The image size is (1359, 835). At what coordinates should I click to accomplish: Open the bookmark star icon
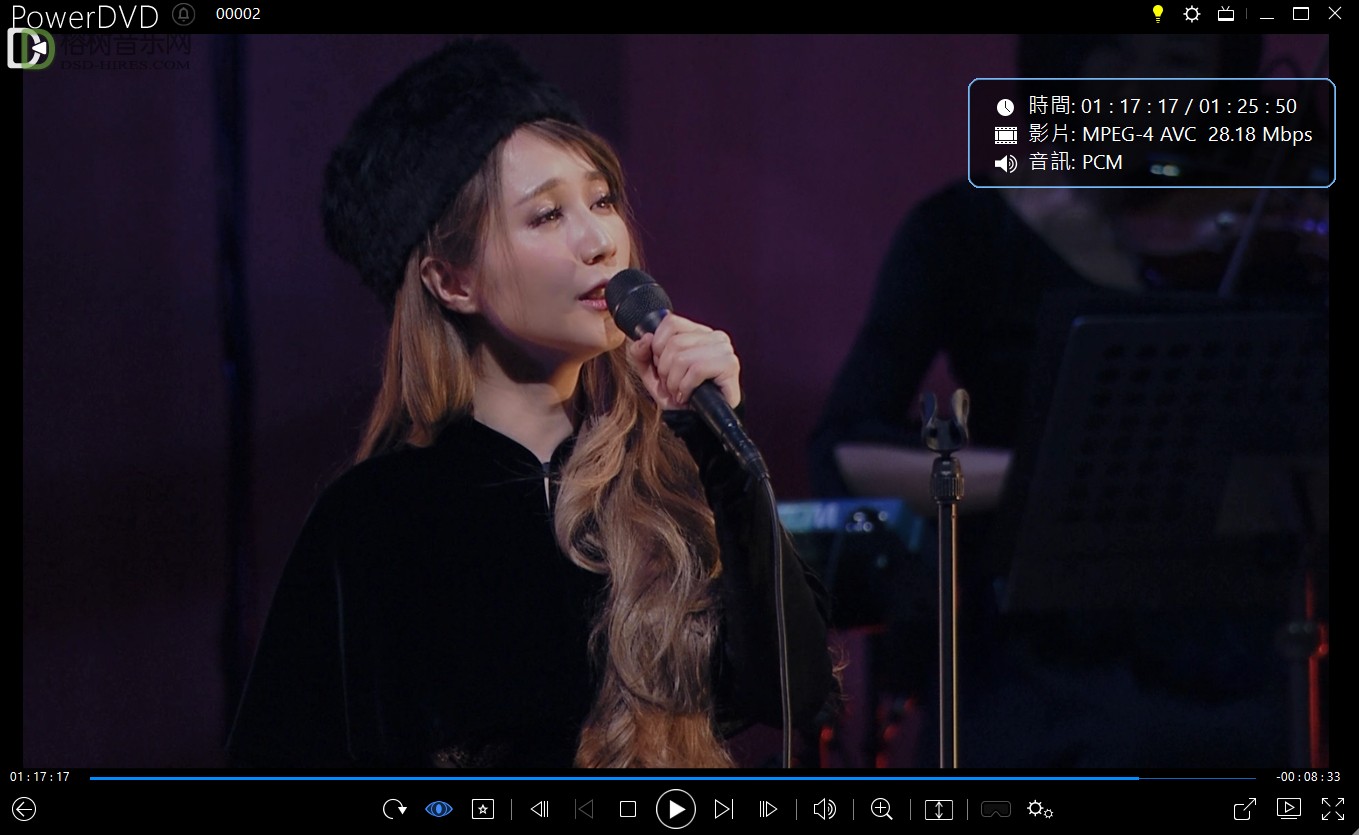point(483,809)
